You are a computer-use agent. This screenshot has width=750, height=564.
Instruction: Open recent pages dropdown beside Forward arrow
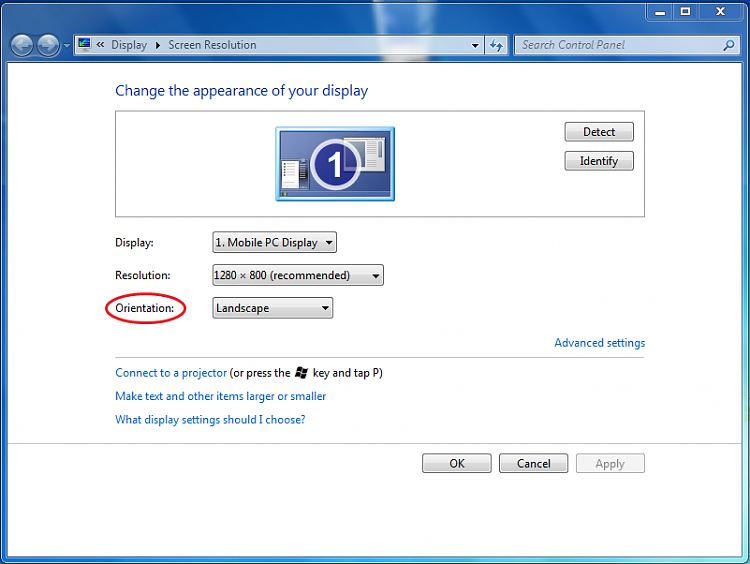pos(66,46)
